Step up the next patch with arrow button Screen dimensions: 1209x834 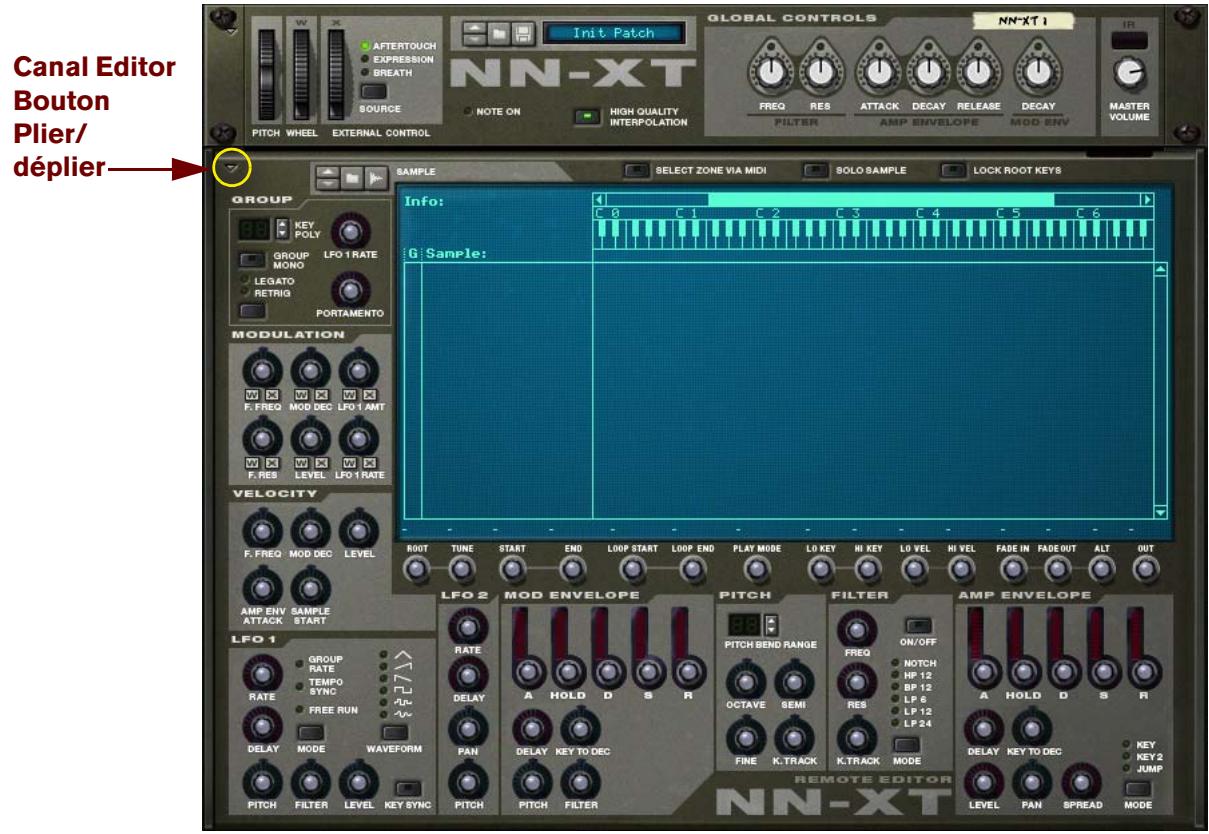(x=477, y=26)
